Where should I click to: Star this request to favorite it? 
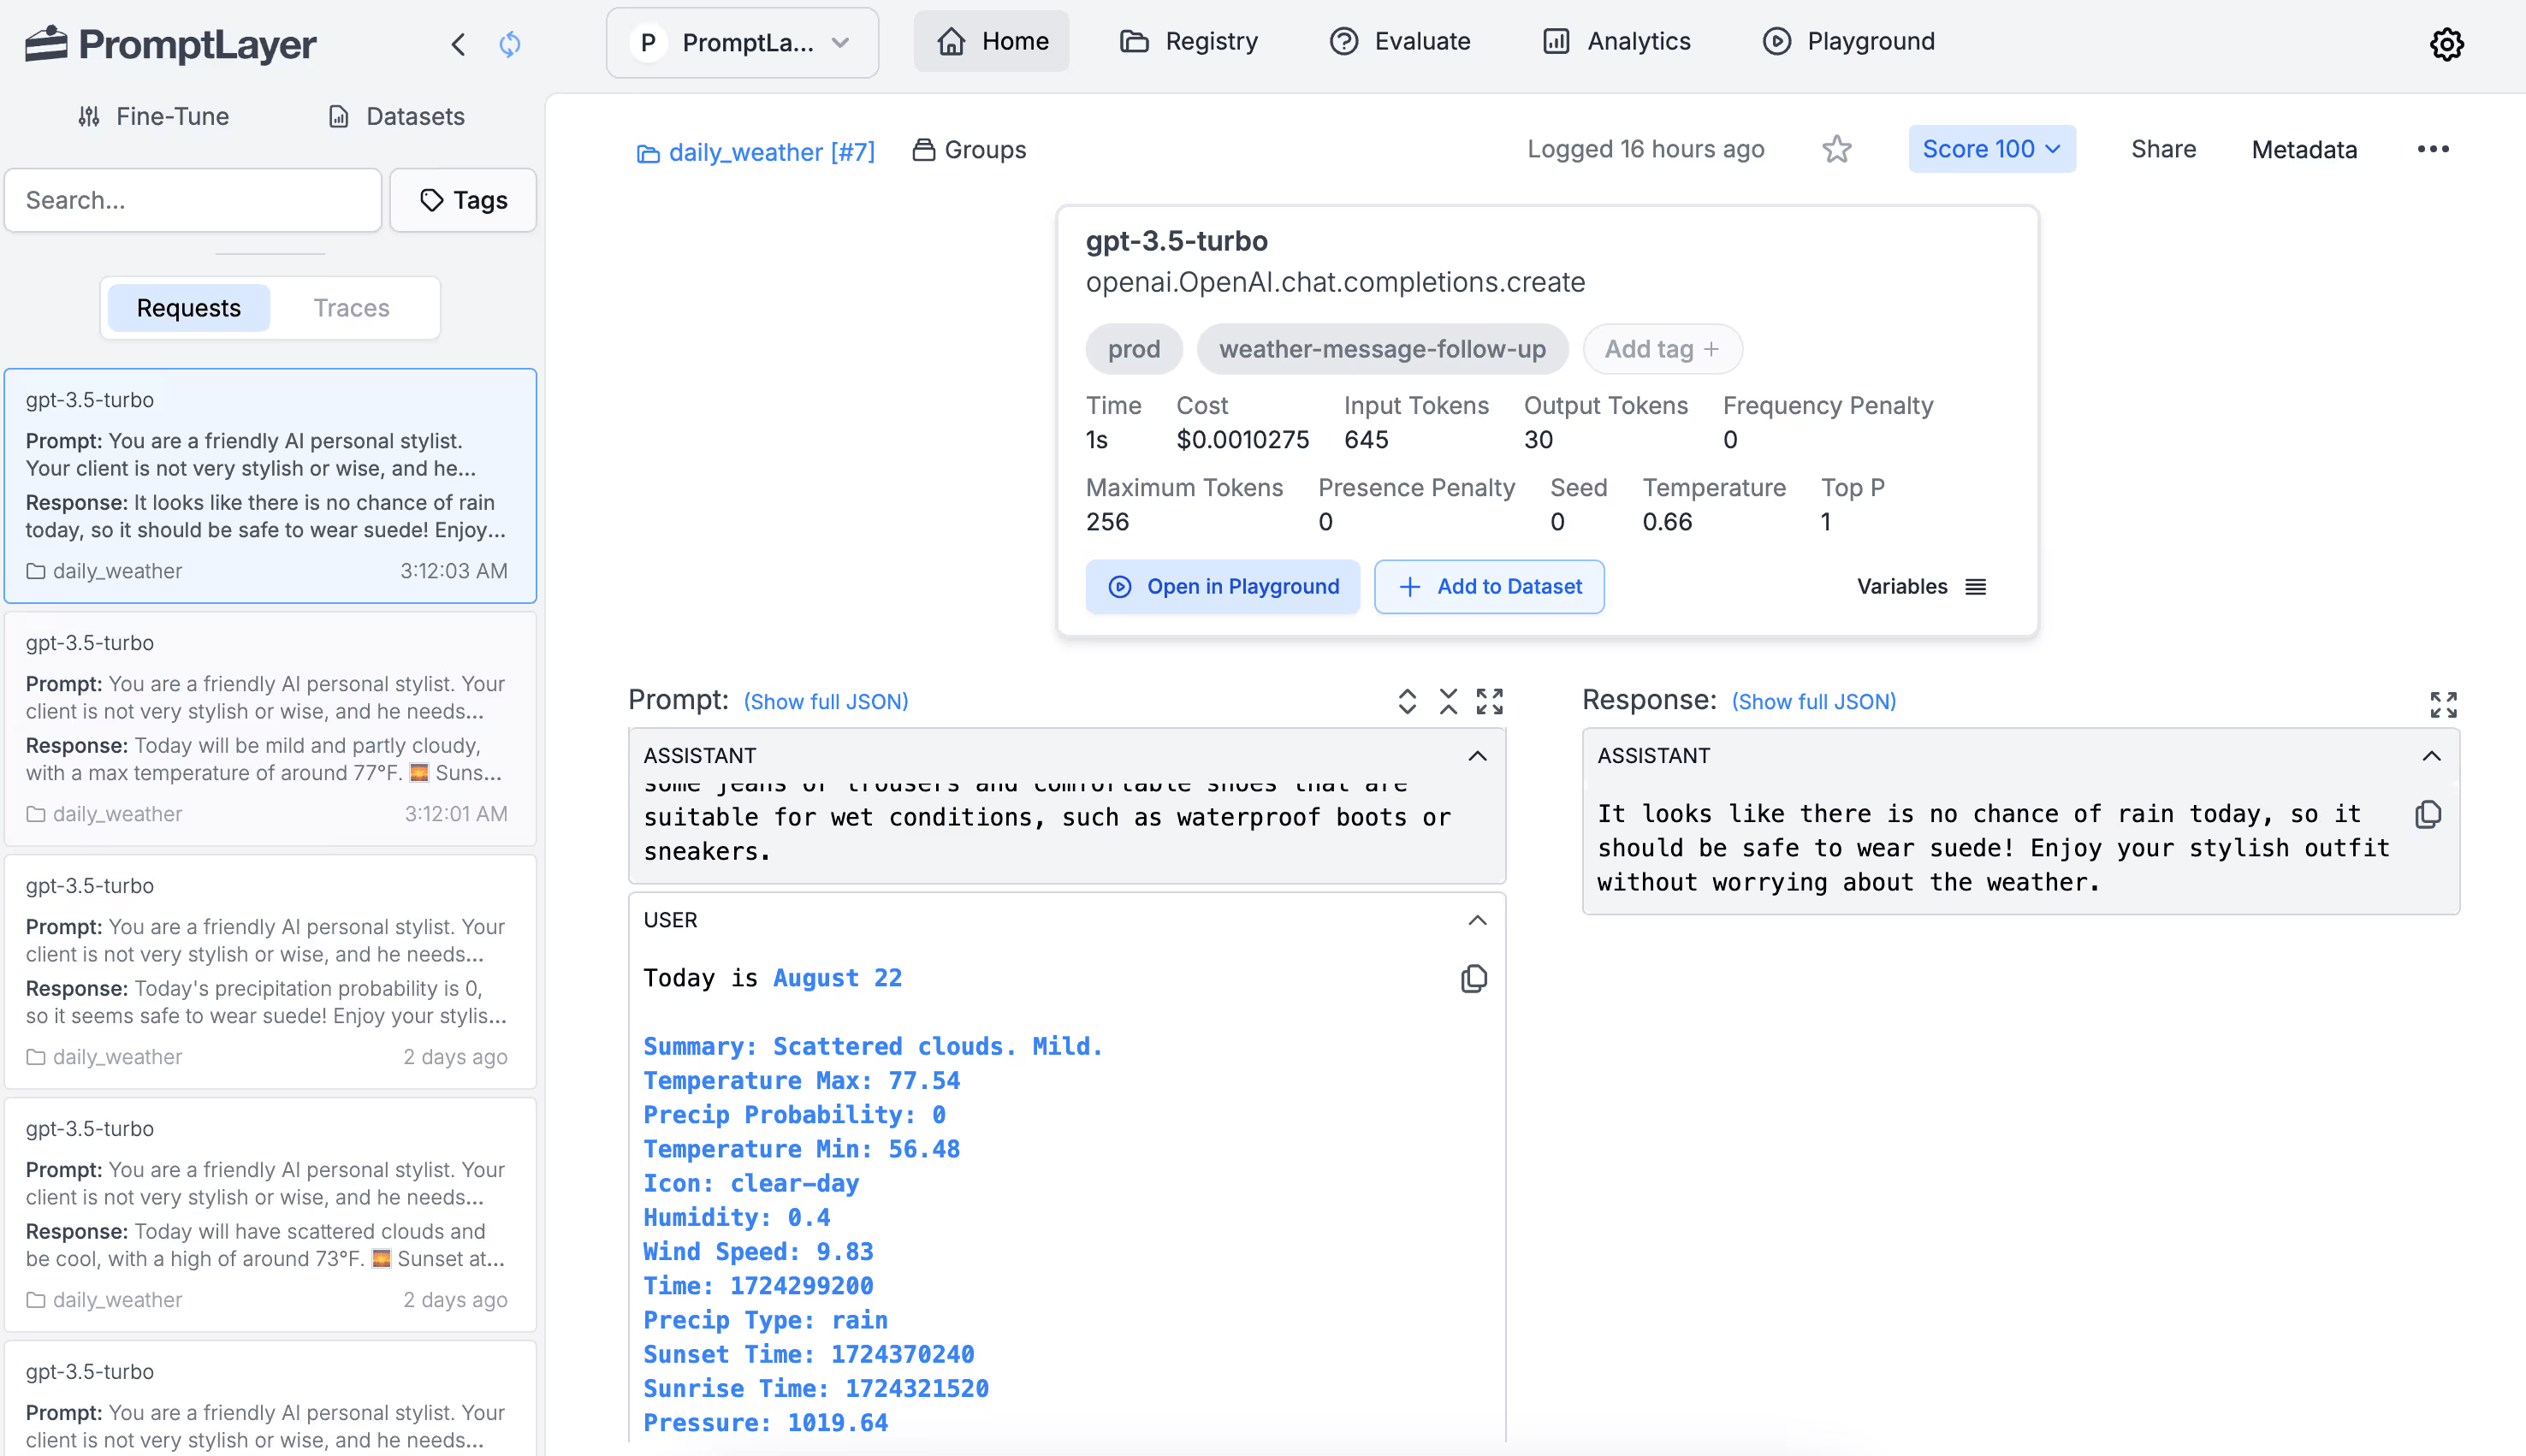(1836, 148)
